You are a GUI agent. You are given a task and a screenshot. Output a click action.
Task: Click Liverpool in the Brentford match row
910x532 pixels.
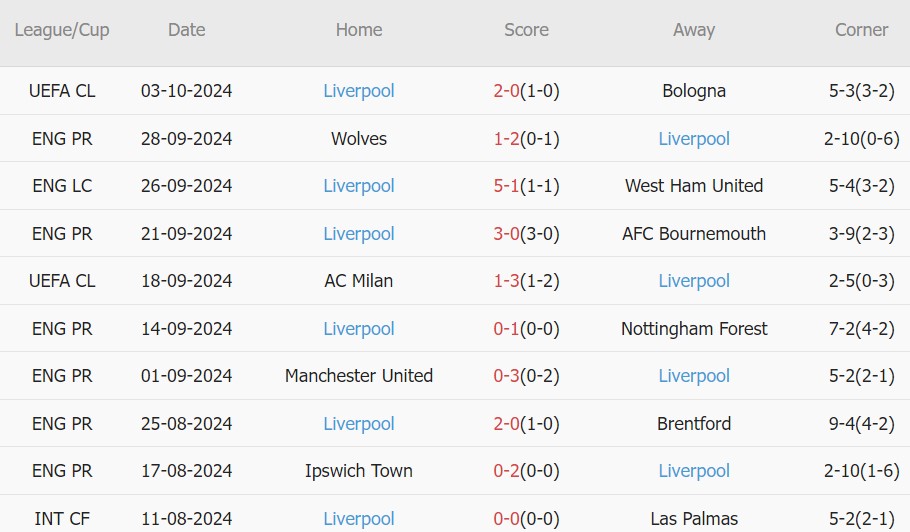coord(359,424)
